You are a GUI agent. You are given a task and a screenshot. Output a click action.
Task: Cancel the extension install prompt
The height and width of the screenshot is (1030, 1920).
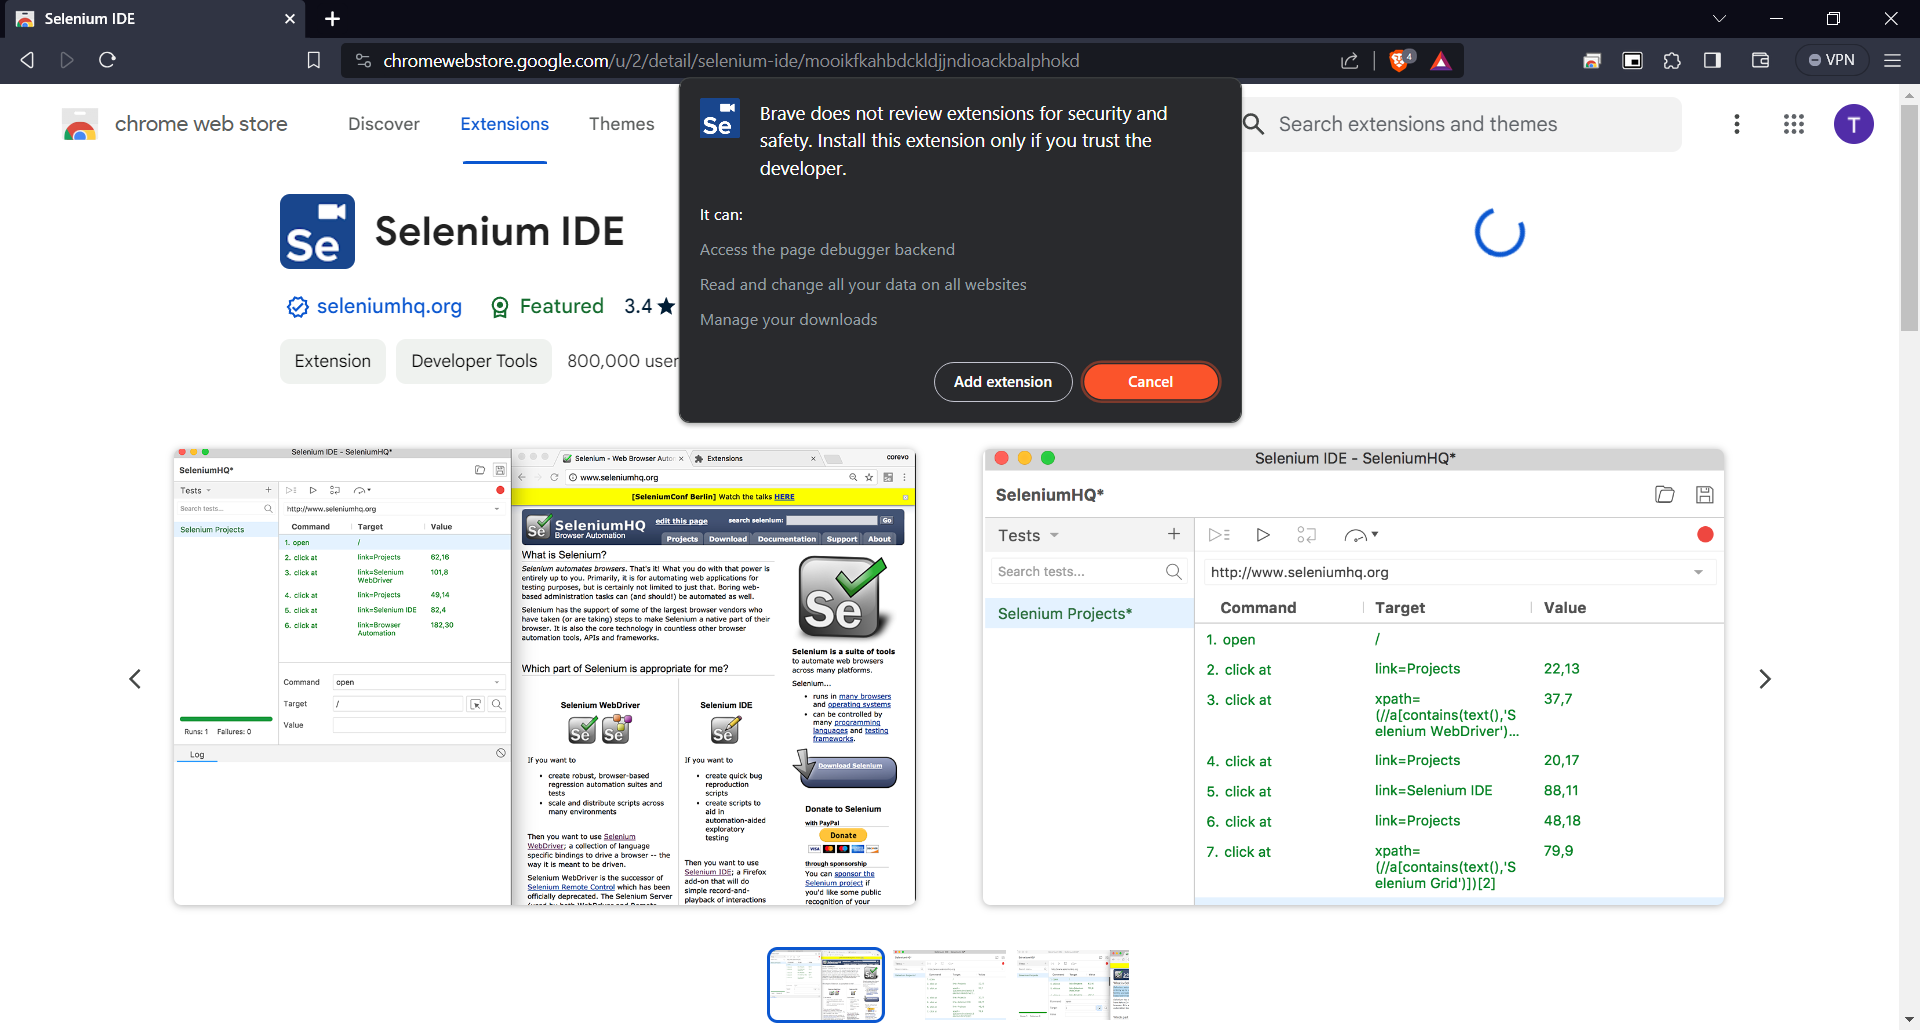(1150, 382)
